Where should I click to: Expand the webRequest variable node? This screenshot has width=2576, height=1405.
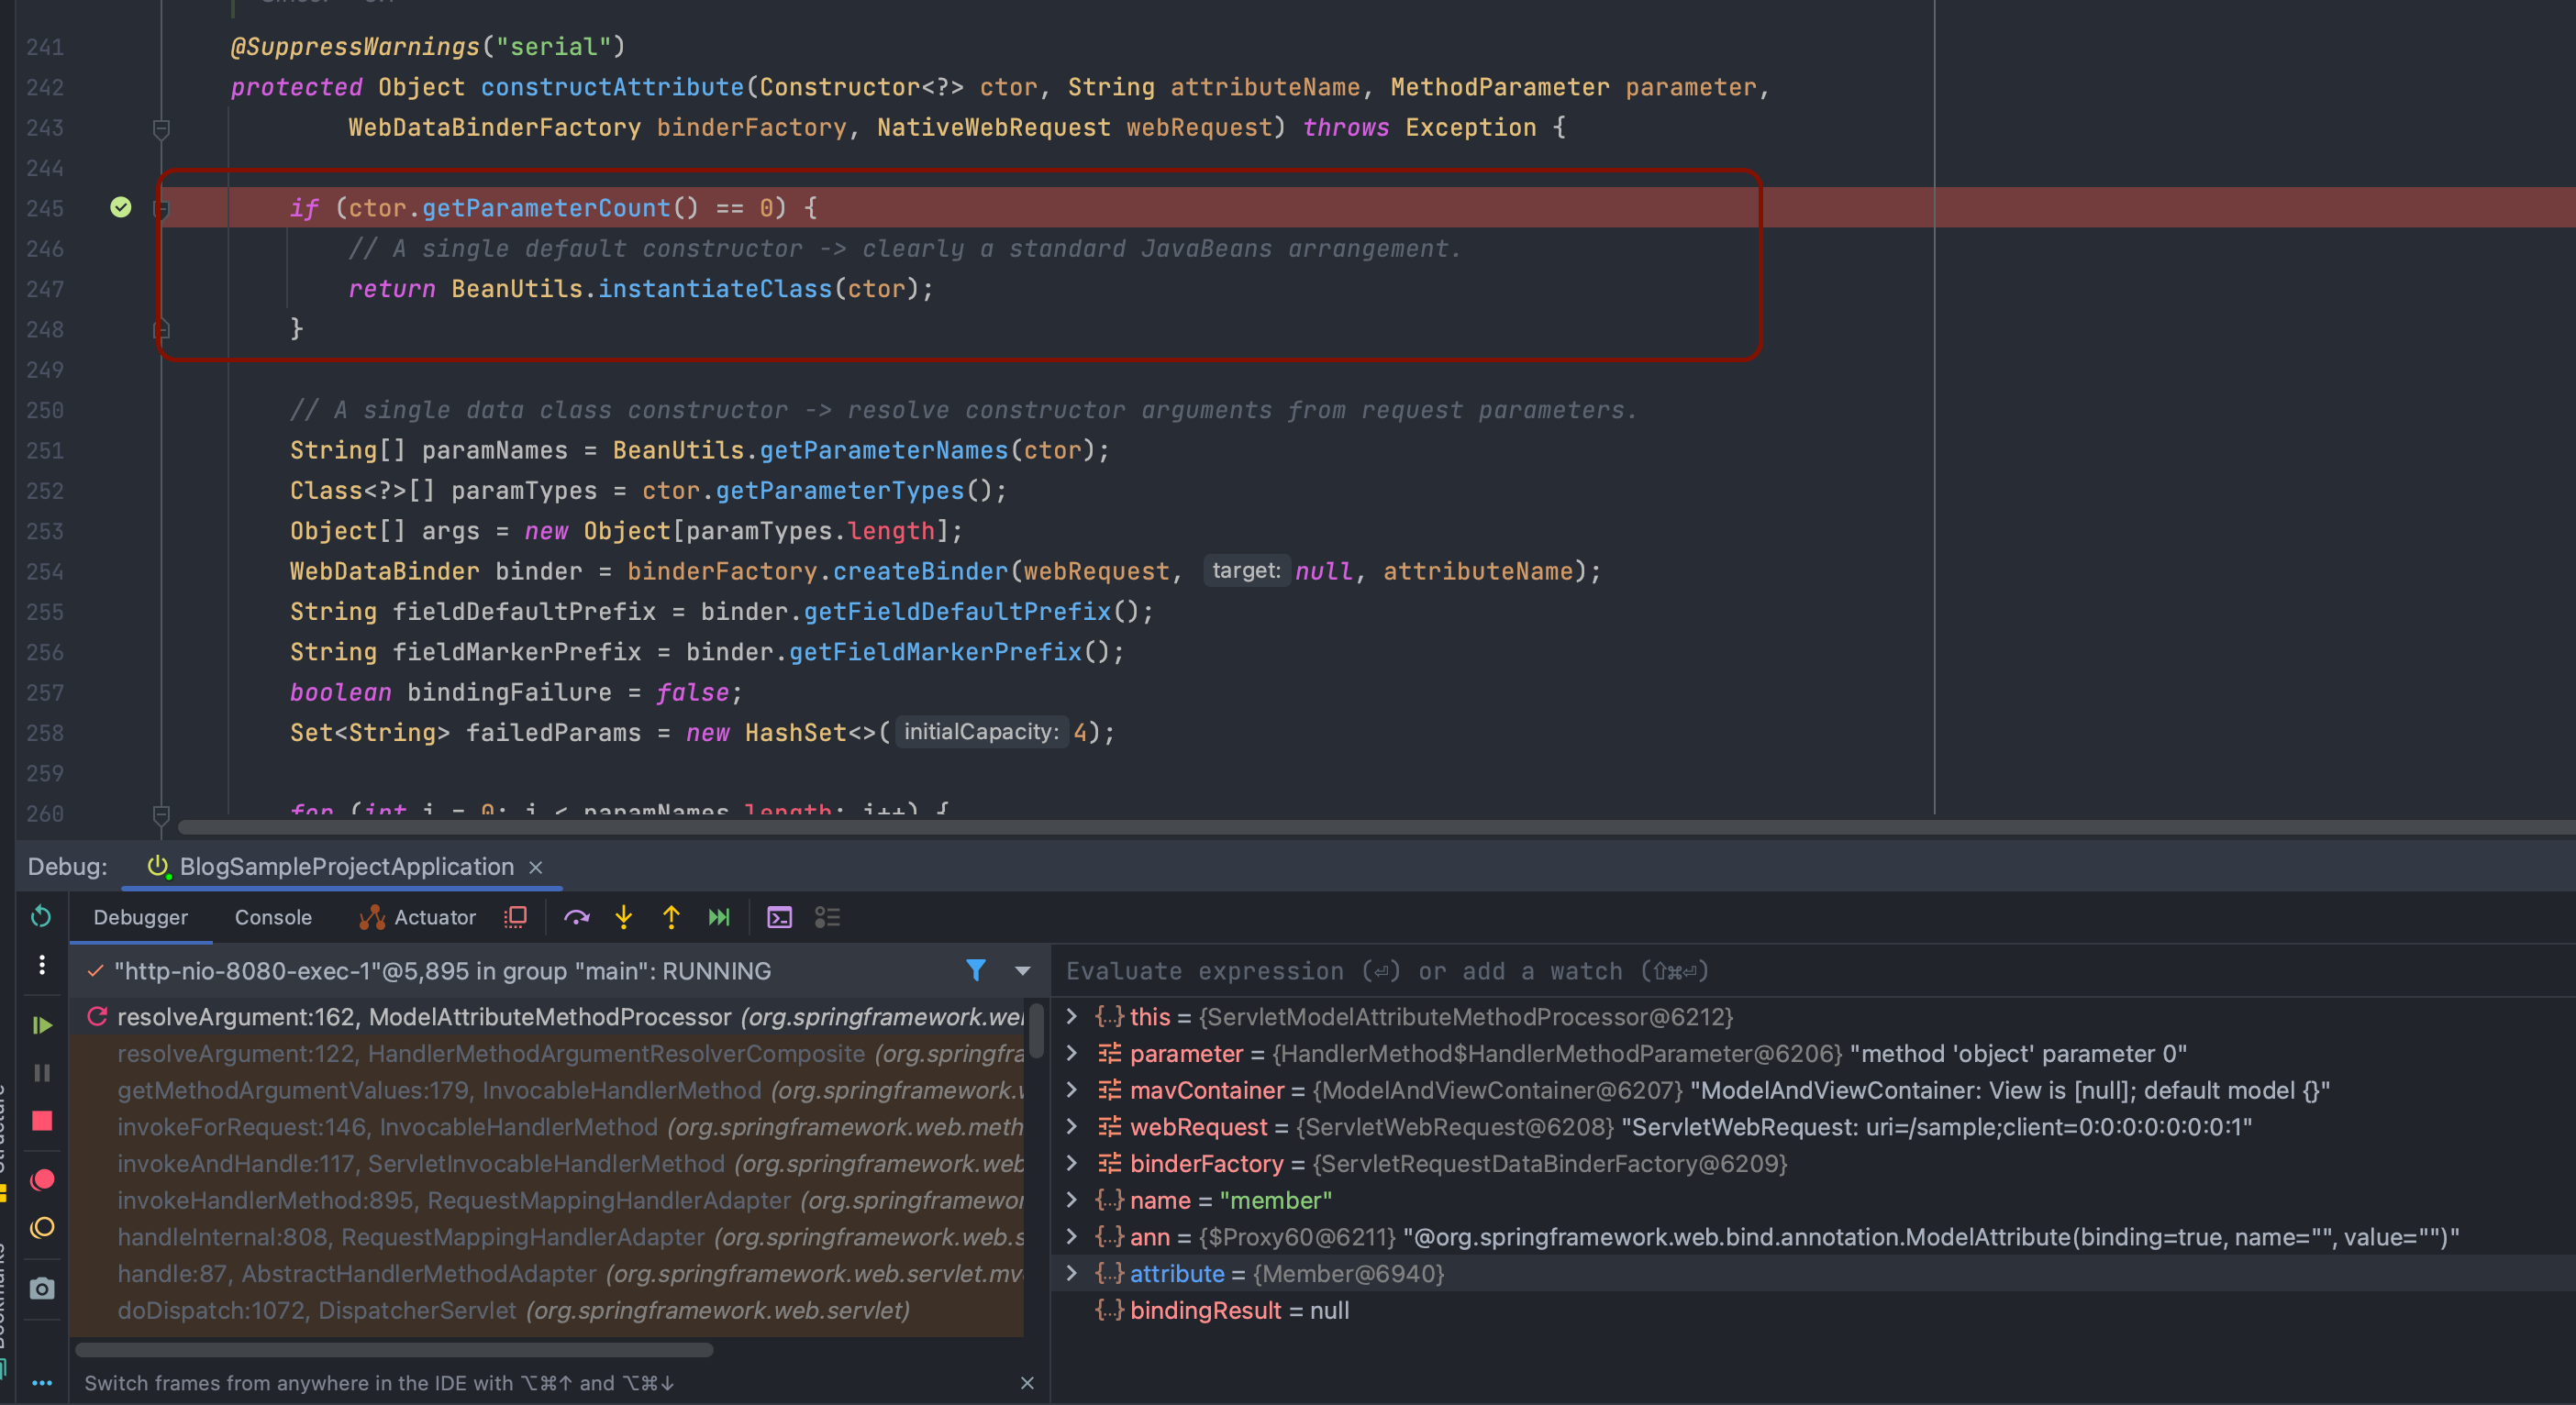1072,1127
